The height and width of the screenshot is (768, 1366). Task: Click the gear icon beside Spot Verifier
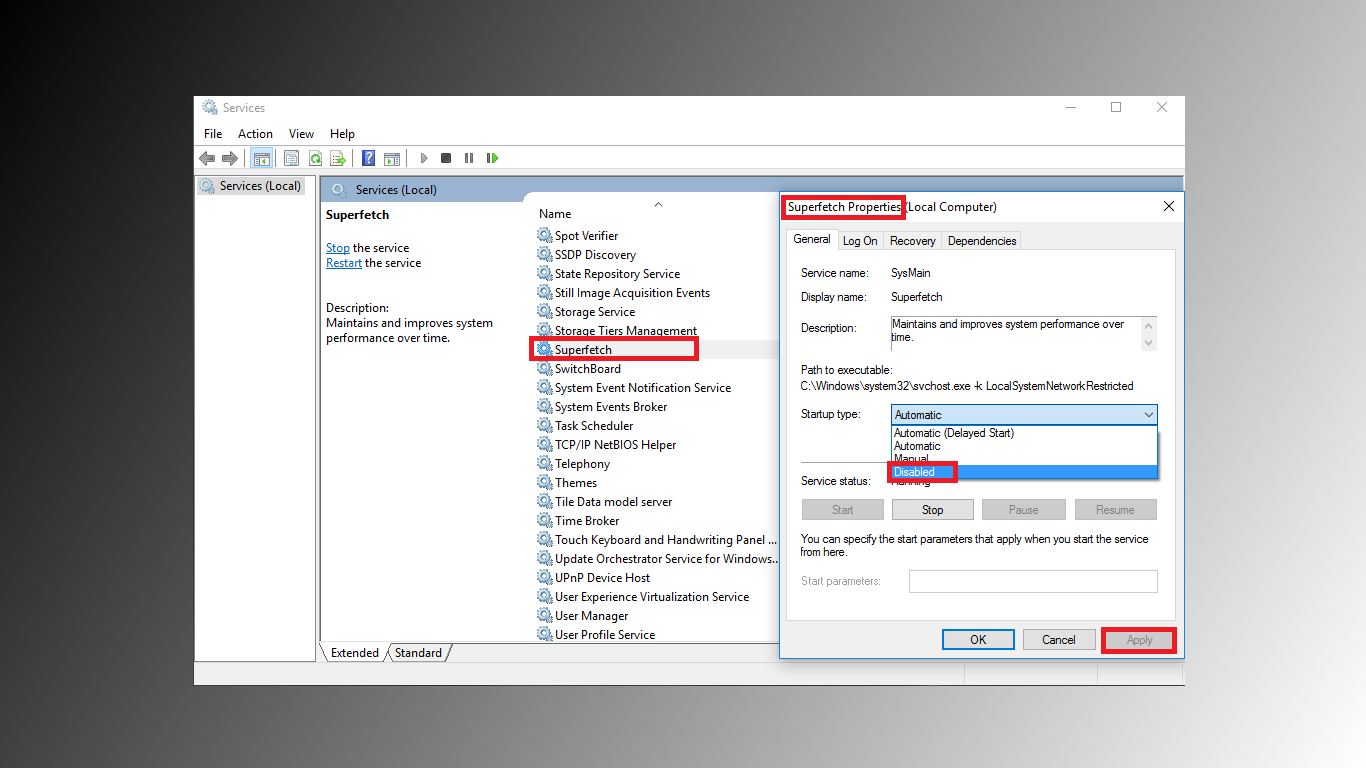(x=544, y=235)
